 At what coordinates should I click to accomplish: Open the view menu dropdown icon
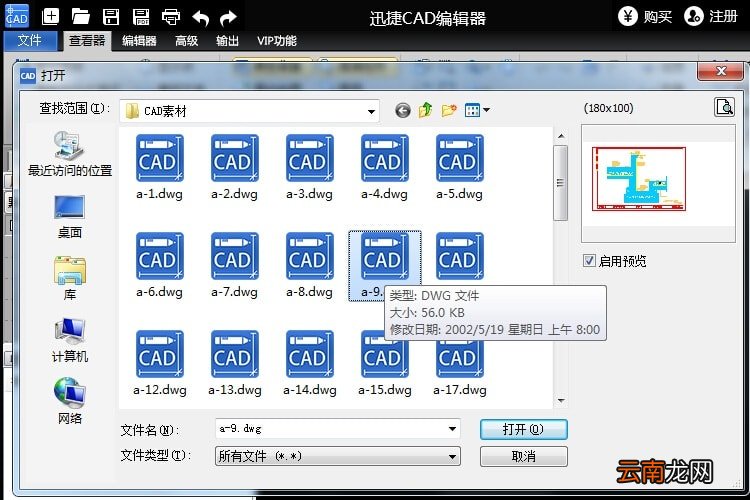(x=477, y=111)
